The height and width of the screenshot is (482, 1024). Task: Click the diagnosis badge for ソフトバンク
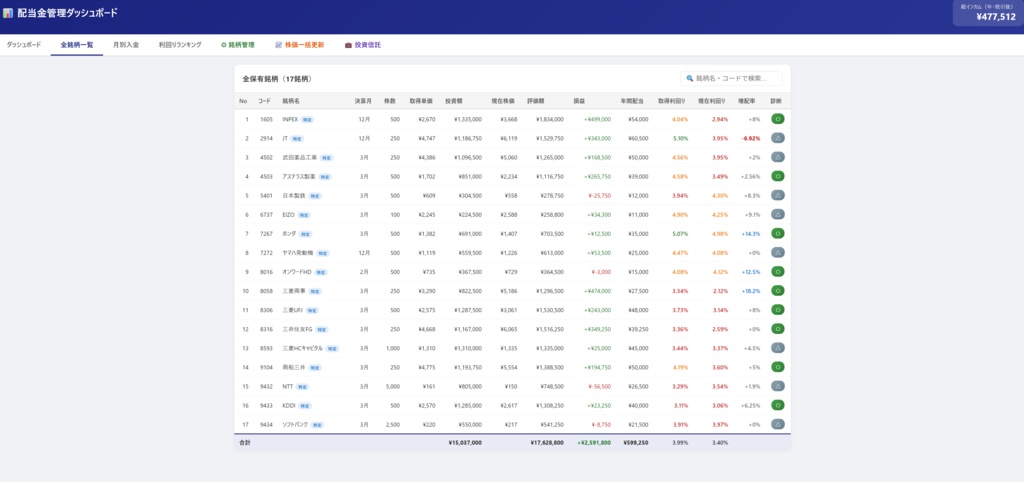777,424
